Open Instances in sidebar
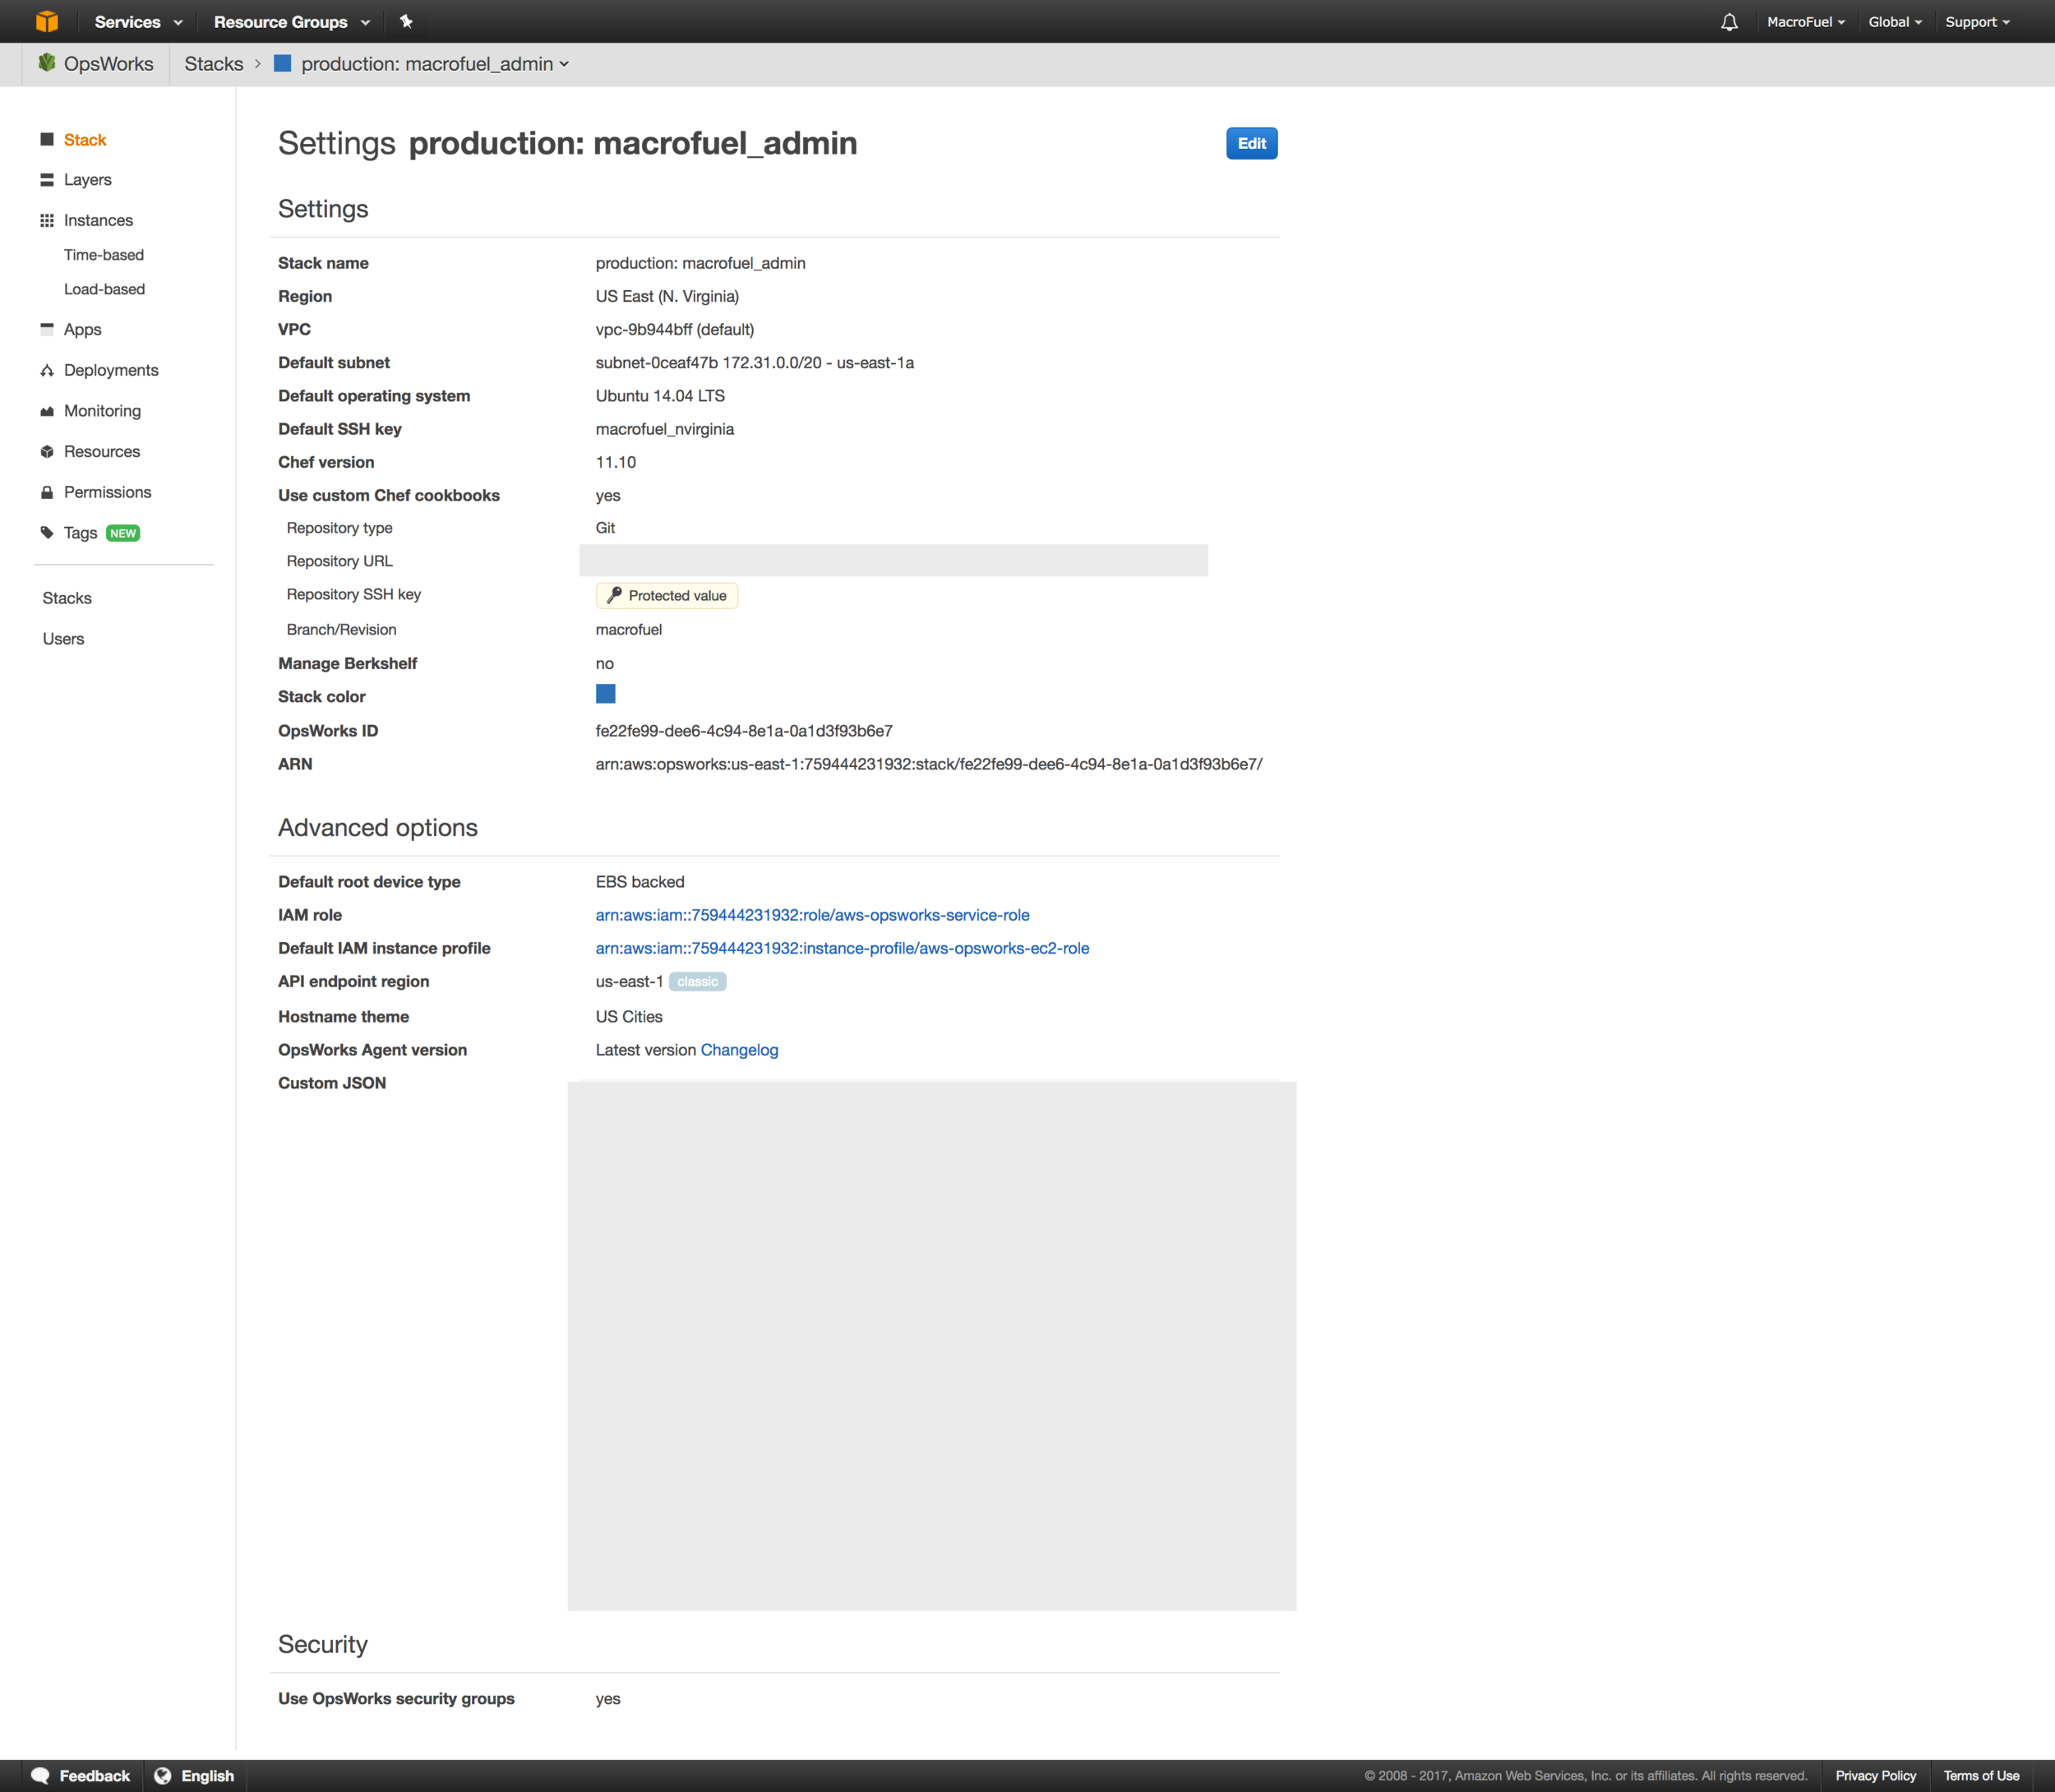This screenshot has height=1792, width=2055. pos(98,220)
